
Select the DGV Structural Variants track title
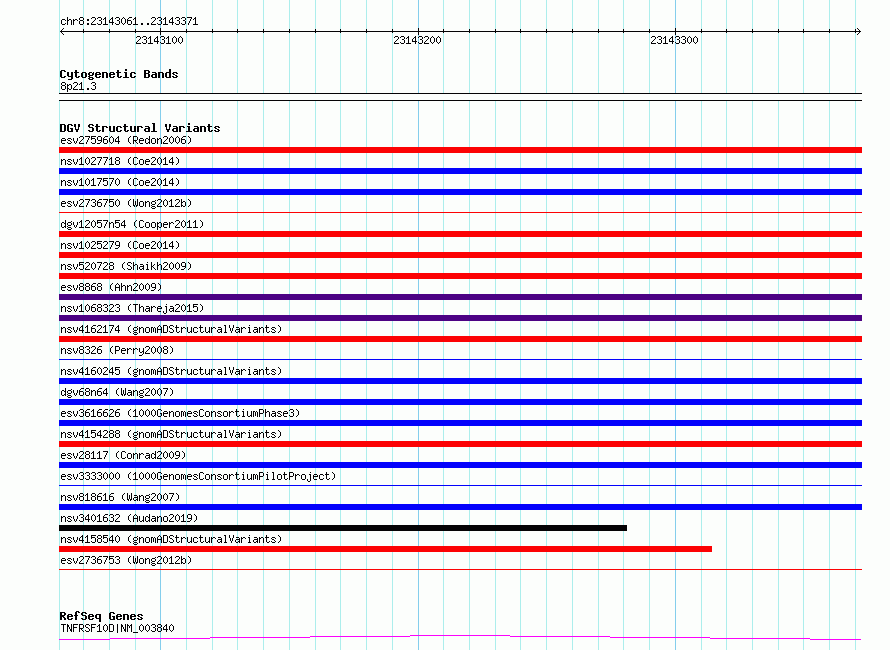coord(140,128)
